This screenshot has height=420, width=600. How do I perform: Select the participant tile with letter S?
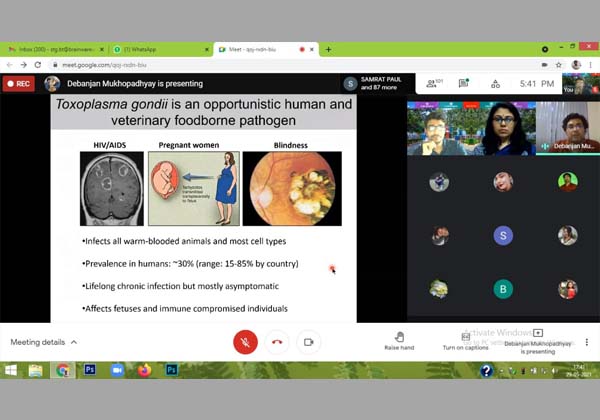coord(503,236)
